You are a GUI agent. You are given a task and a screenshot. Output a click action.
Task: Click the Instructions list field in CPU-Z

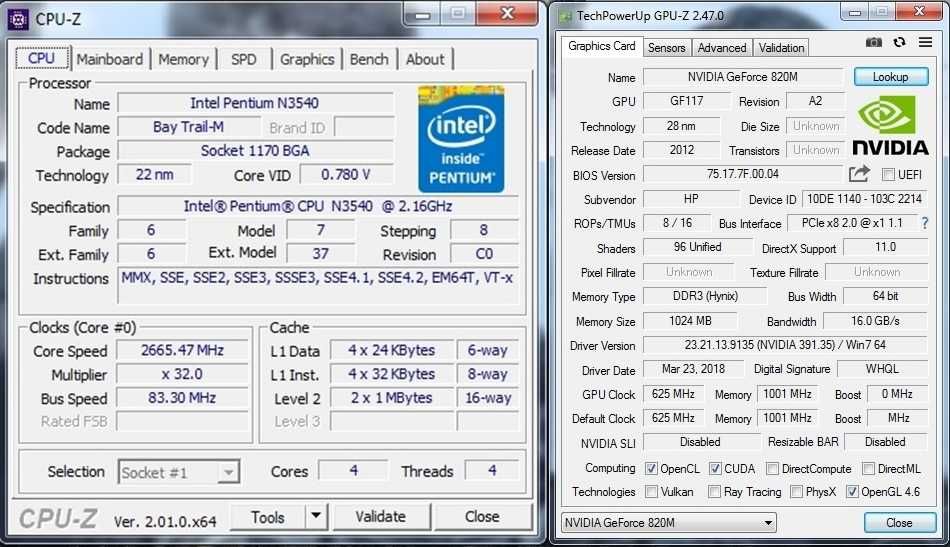coord(317,285)
